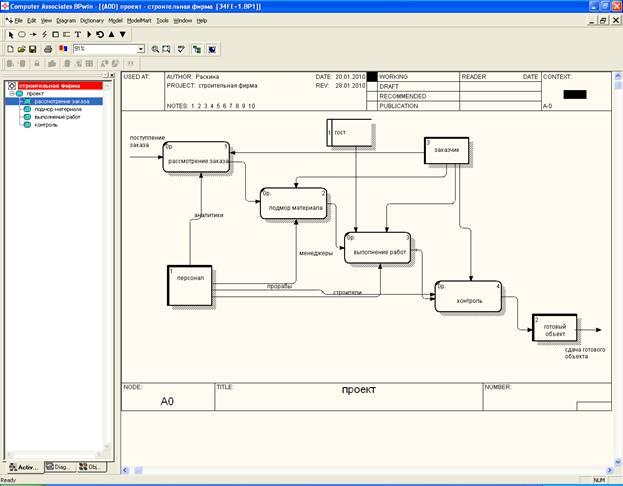This screenshot has height=486, width=623.
Task: Select the Text tool (T)
Action: coord(78,34)
